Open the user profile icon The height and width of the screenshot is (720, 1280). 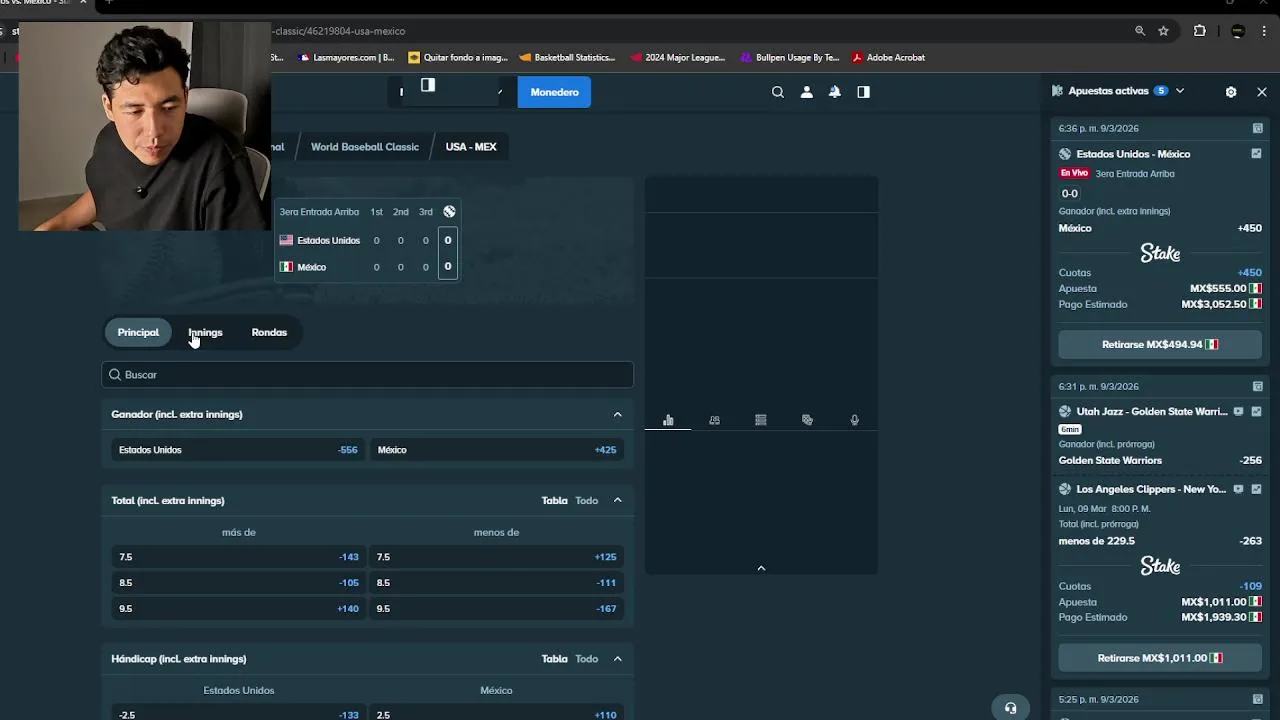(807, 92)
